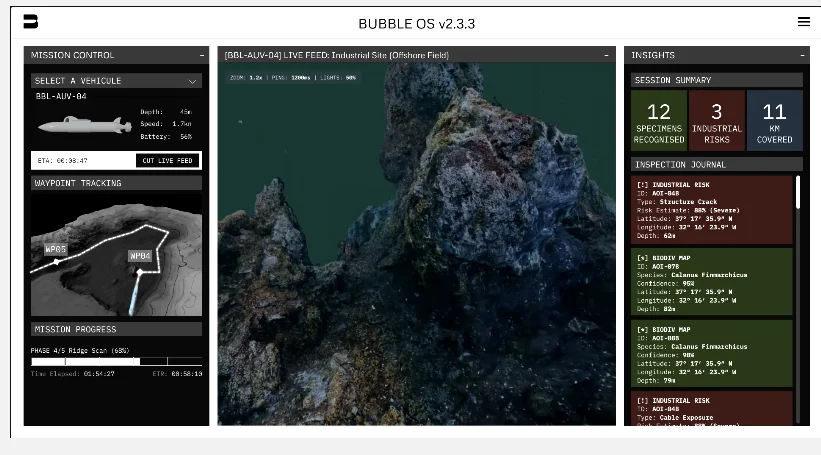Image resolution: width=821 pixels, height=455 pixels.
Task: Open the Industrial Risks summary tile
Action: coord(717,121)
